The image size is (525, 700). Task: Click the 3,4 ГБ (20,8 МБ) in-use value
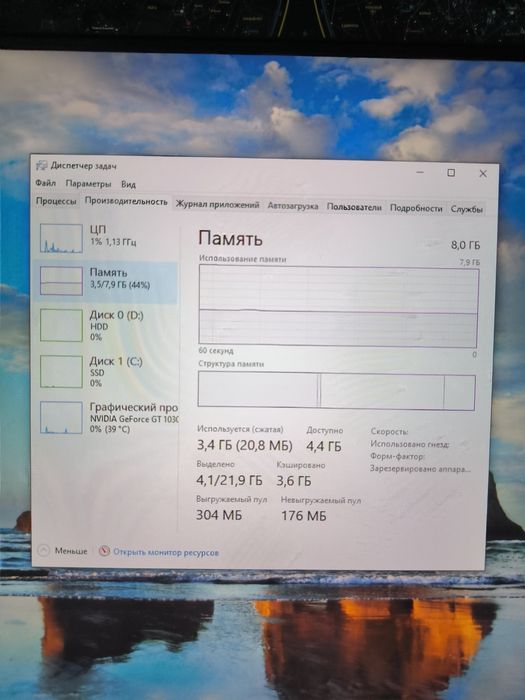click(245, 445)
